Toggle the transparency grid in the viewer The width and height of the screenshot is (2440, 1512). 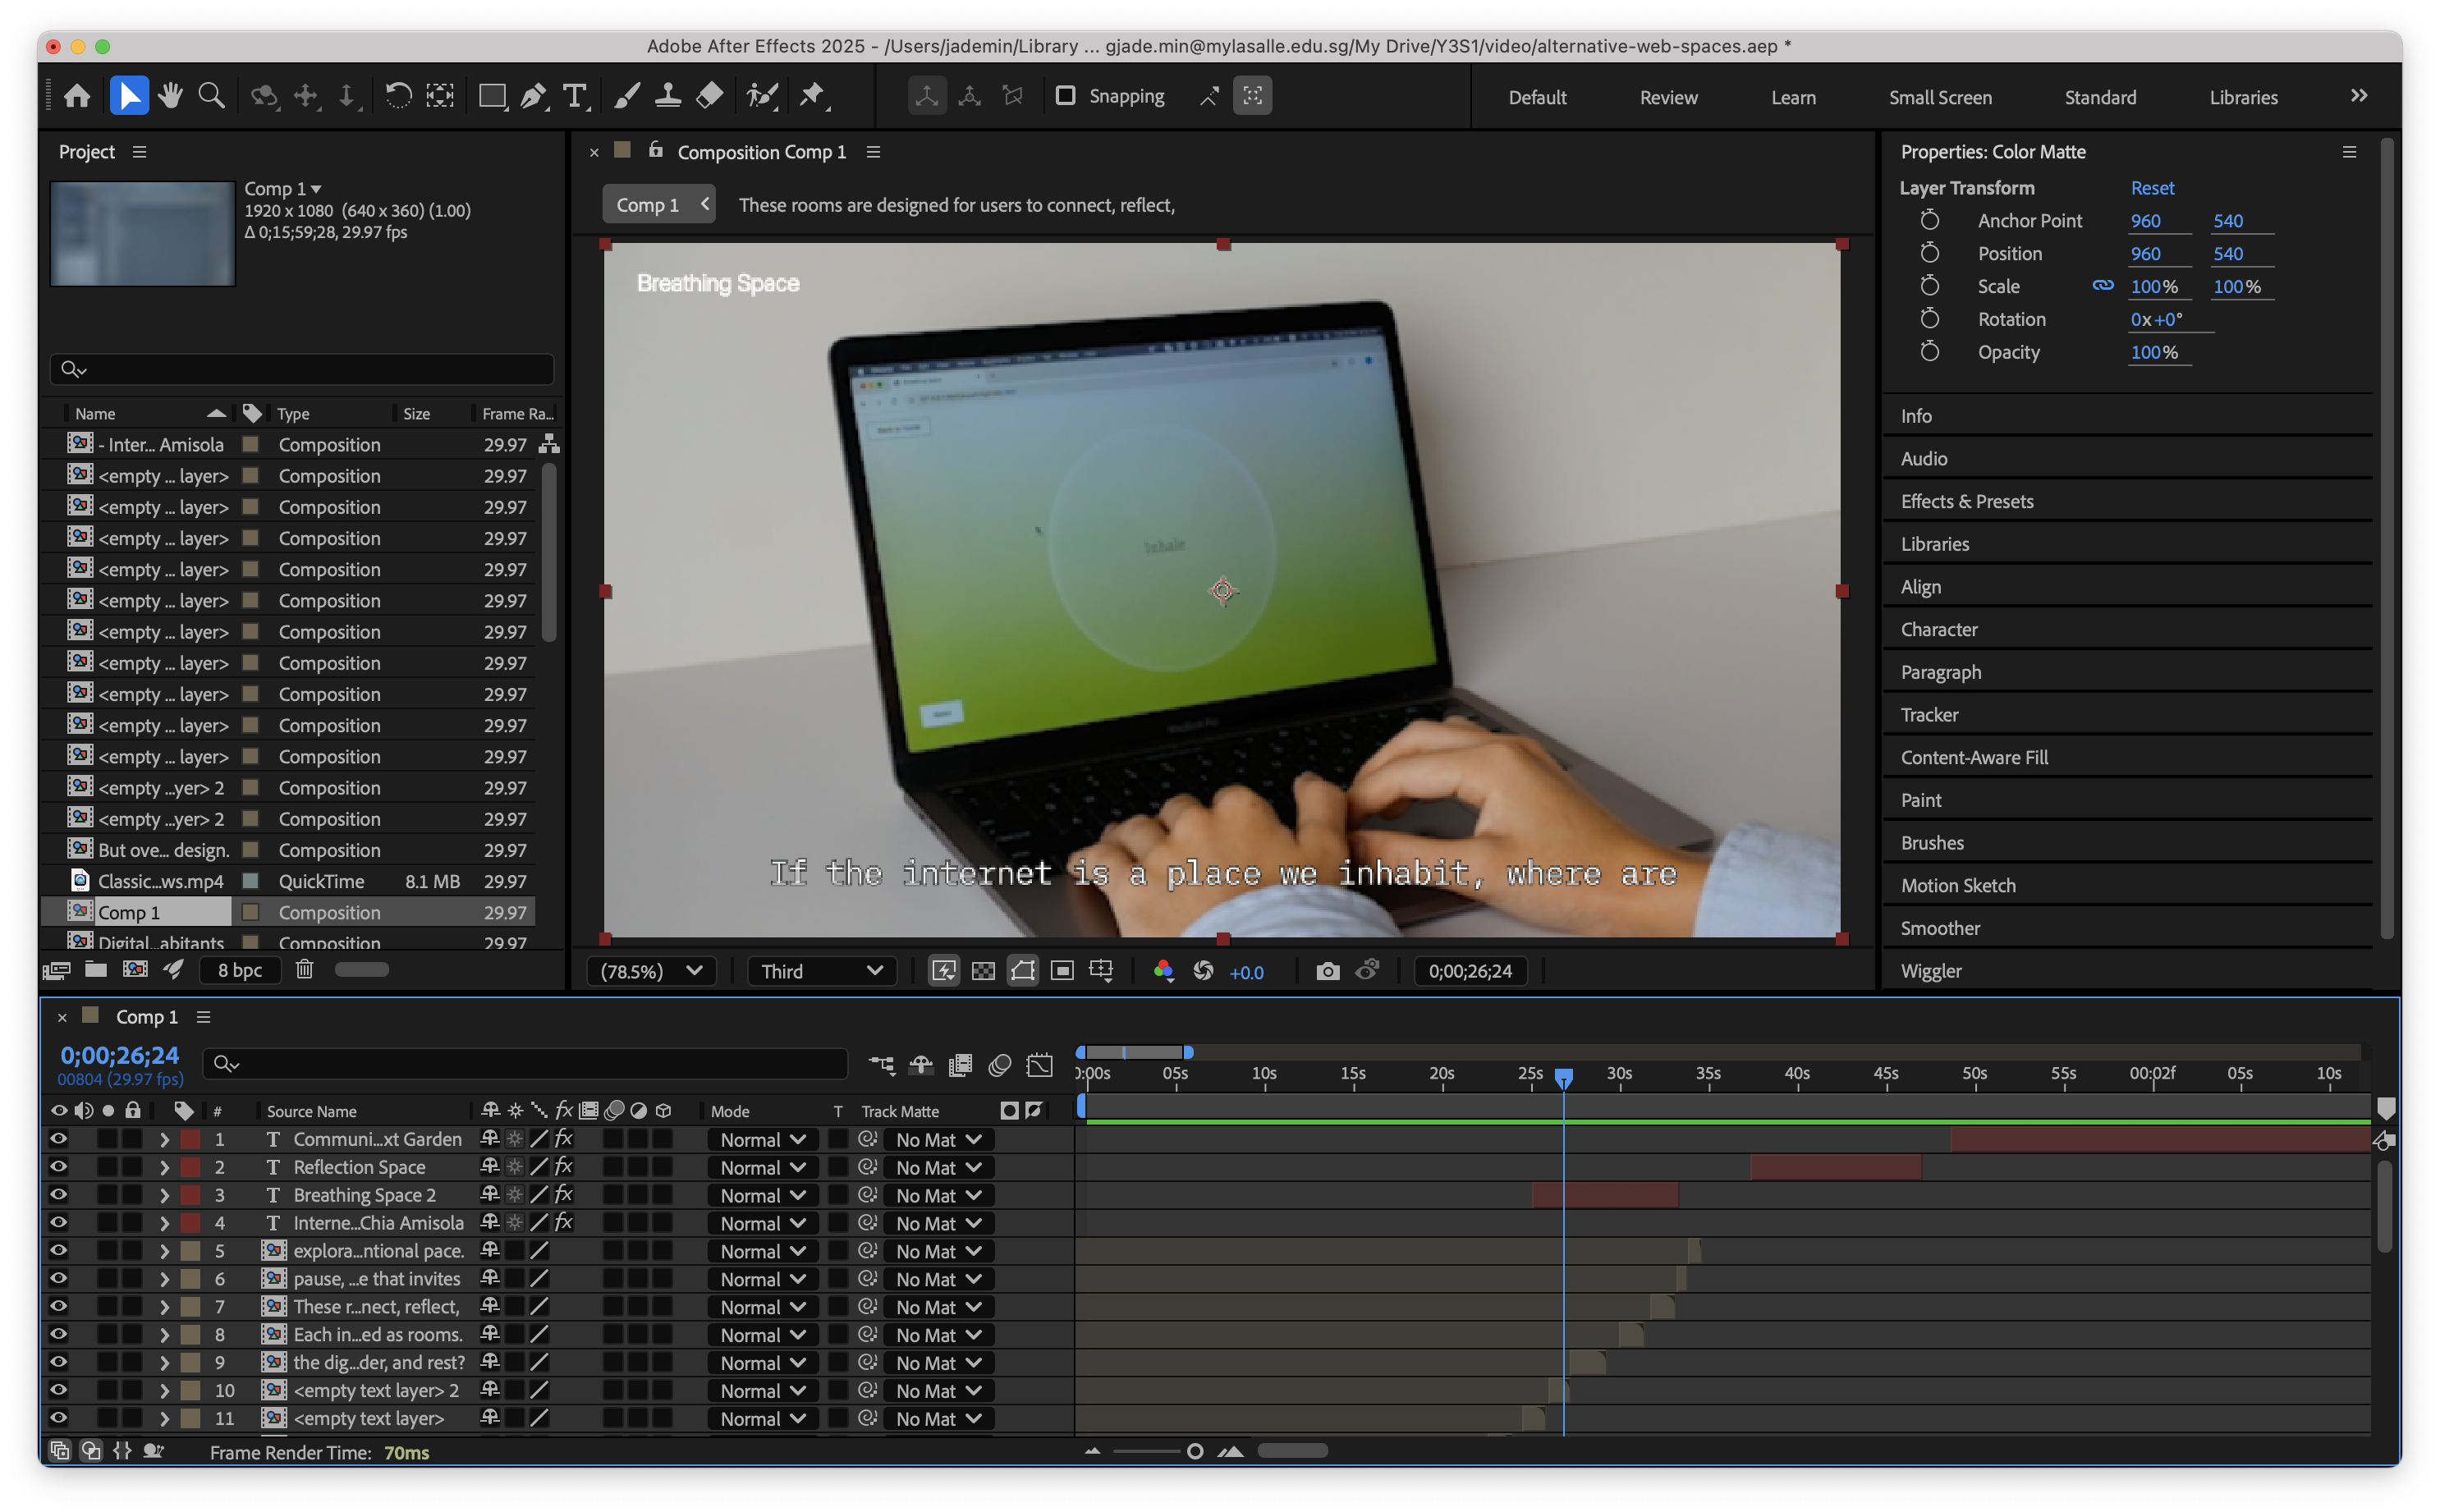point(983,971)
